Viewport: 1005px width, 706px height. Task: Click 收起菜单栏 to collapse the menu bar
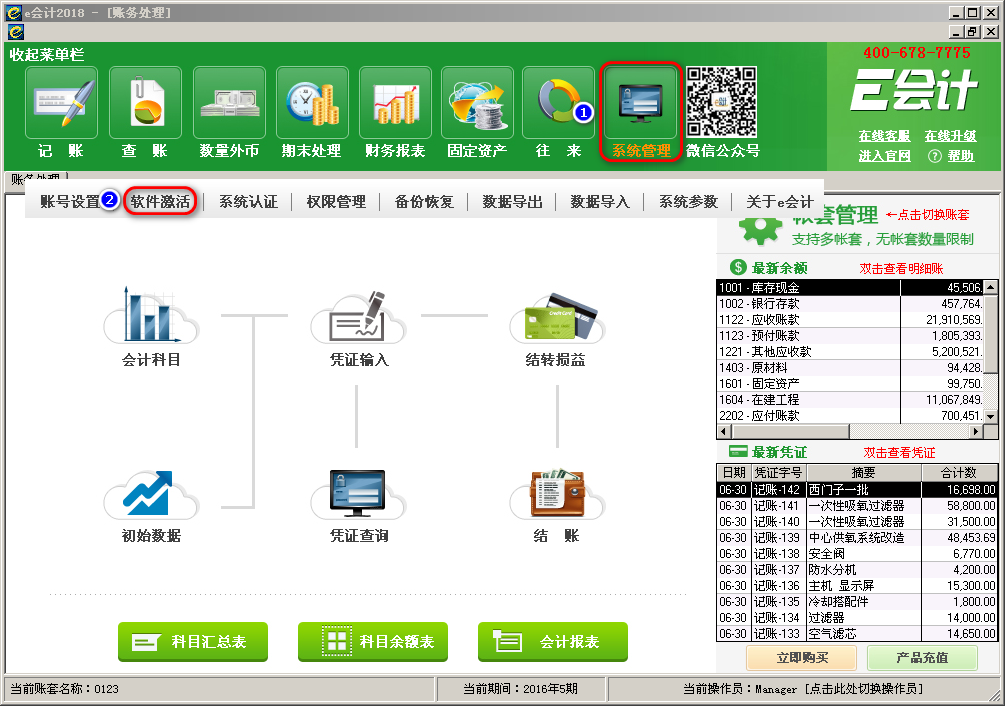[x=47, y=54]
